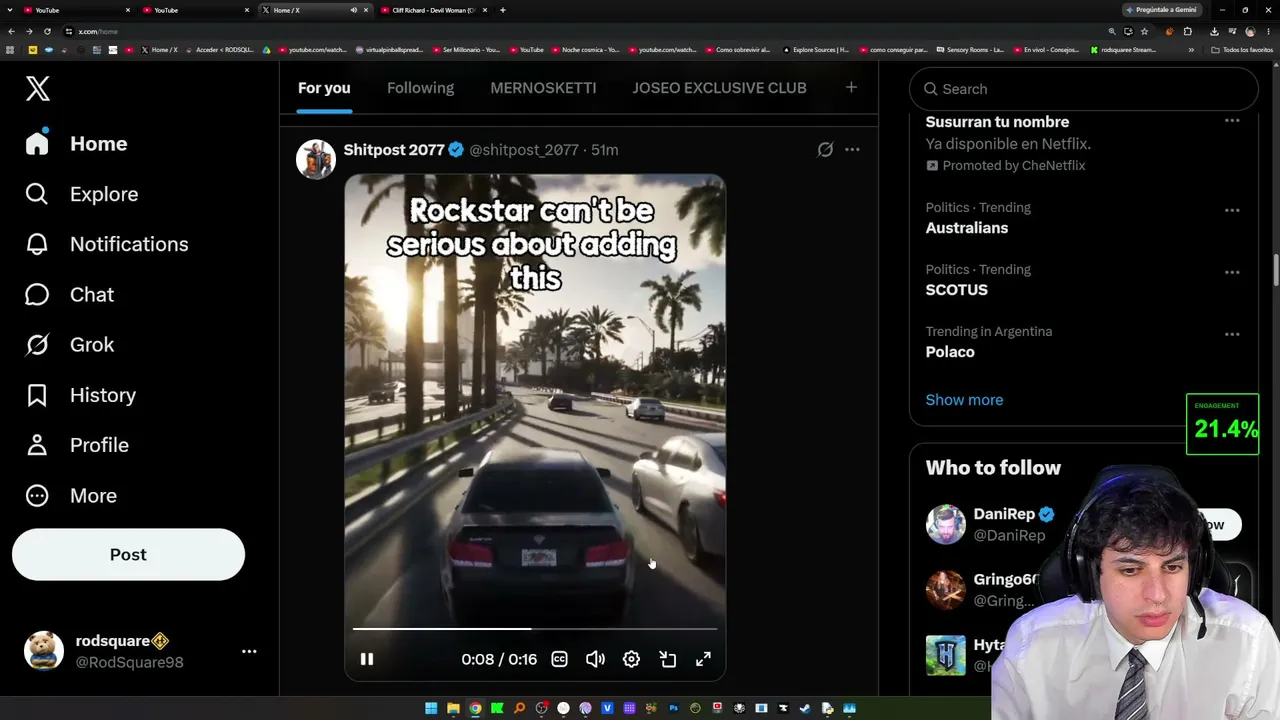Open the Windows Start menu
Viewport: 1280px width, 720px height.
(431, 708)
